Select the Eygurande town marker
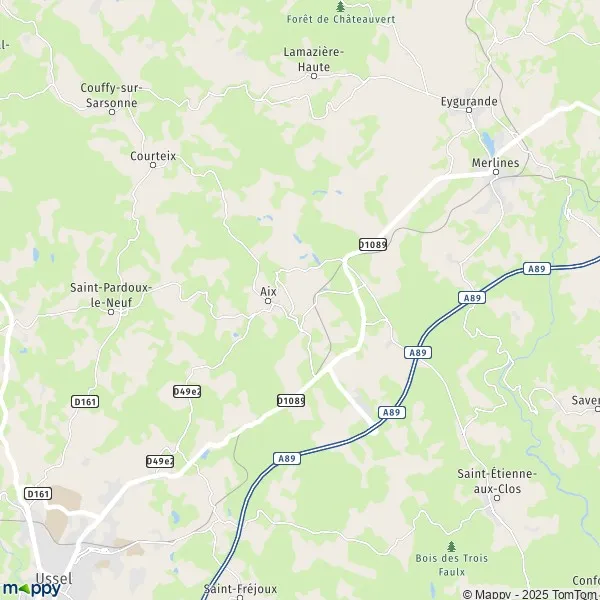Screen dimensions: 600x600 point(469,110)
